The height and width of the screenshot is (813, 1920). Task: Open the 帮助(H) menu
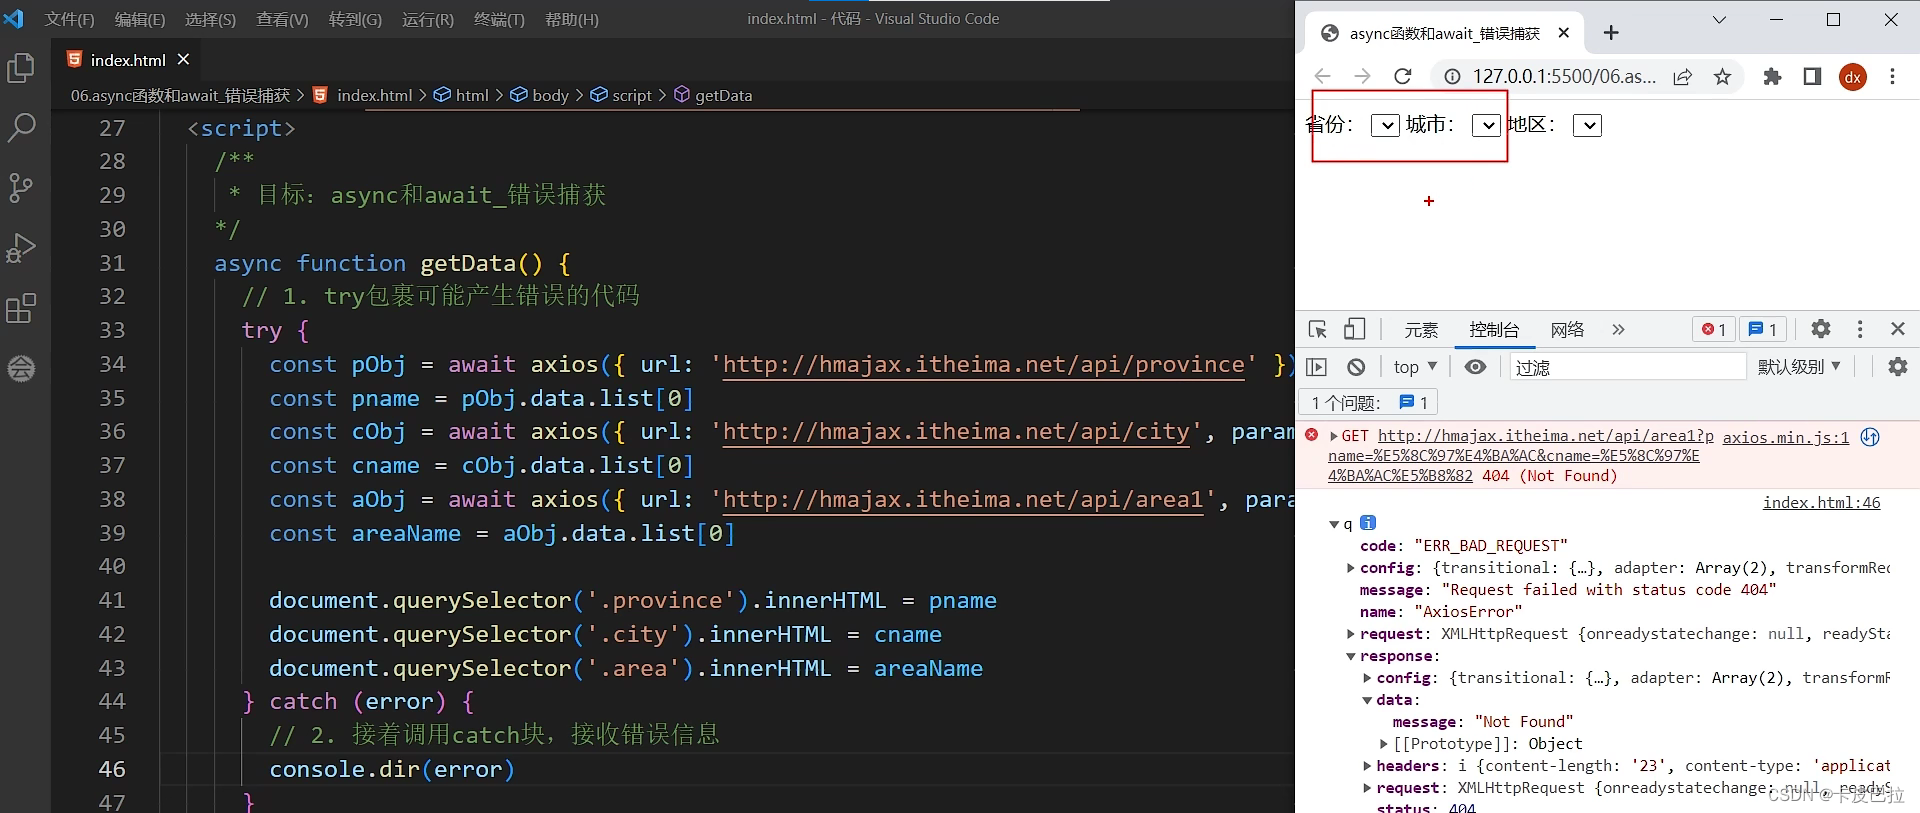(x=572, y=19)
